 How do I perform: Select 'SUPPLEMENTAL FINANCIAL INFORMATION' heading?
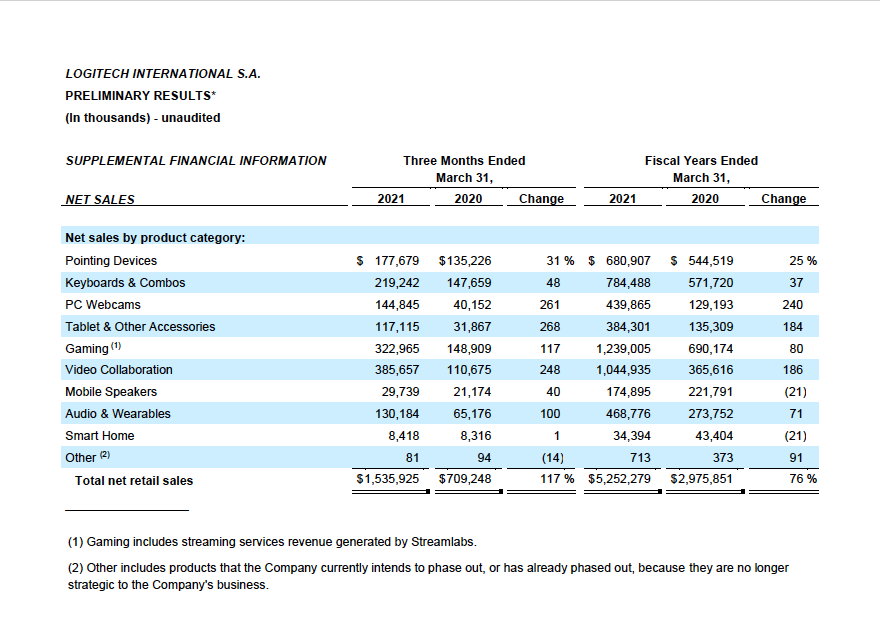tap(196, 161)
